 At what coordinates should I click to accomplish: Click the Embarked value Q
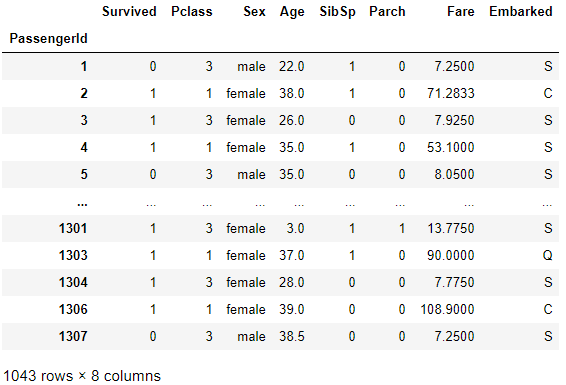(x=548, y=256)
